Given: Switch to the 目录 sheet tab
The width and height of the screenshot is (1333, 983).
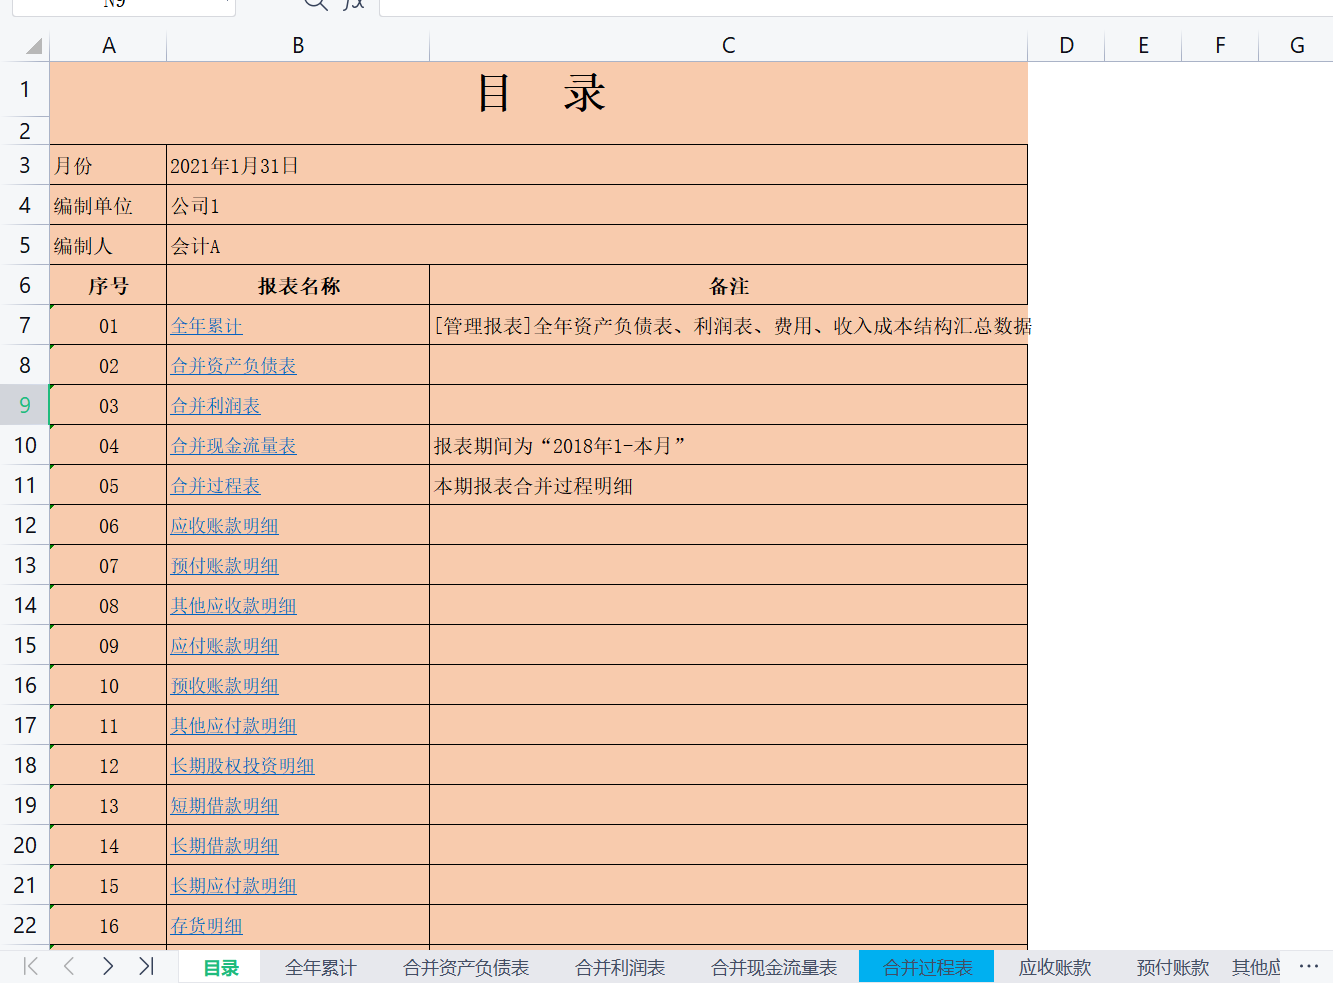Looking at the screenshot, I should (218, 967).
